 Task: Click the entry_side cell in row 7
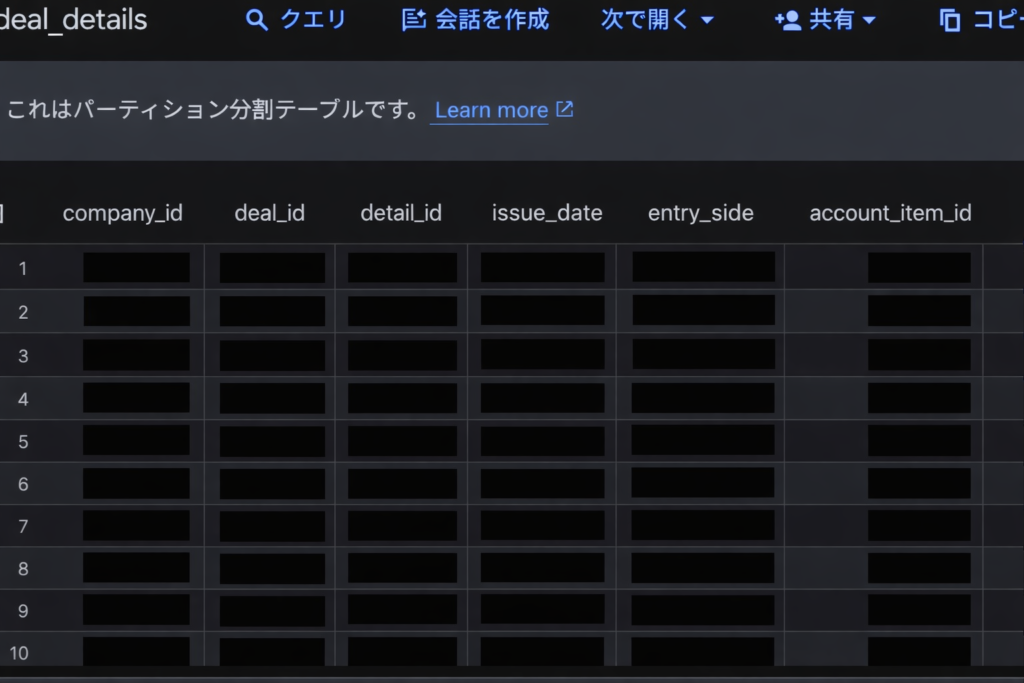[703, 525]
